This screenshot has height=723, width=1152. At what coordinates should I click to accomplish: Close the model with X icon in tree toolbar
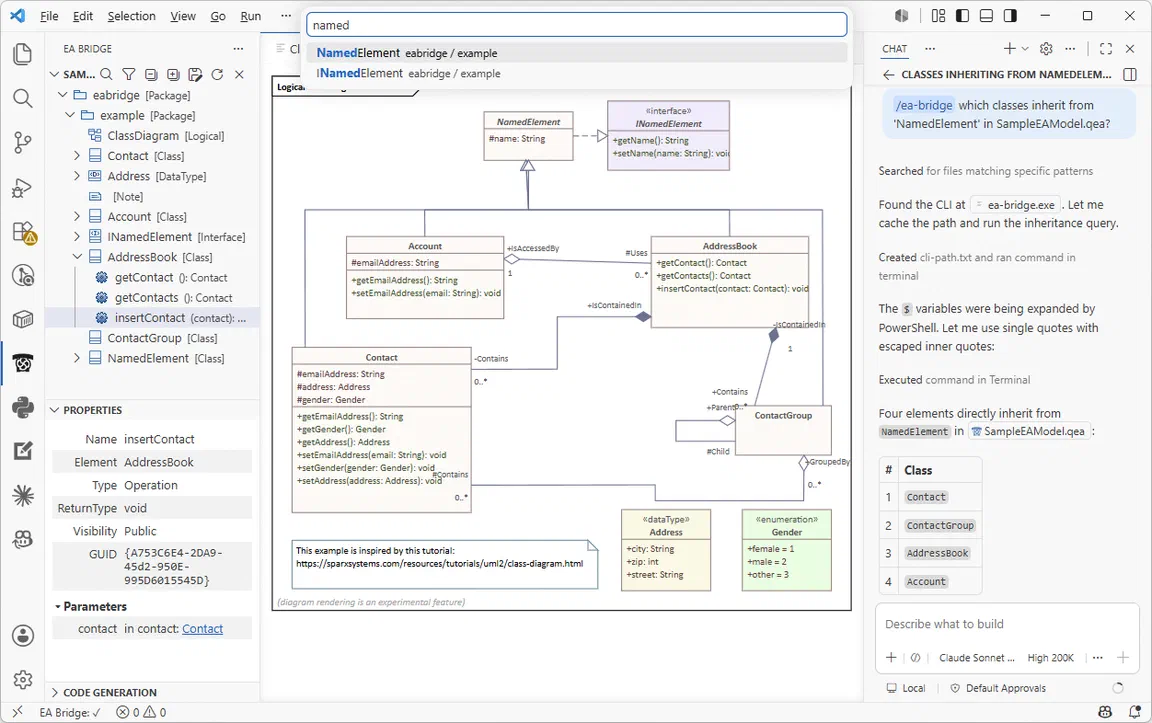click(x=239, y=74)
